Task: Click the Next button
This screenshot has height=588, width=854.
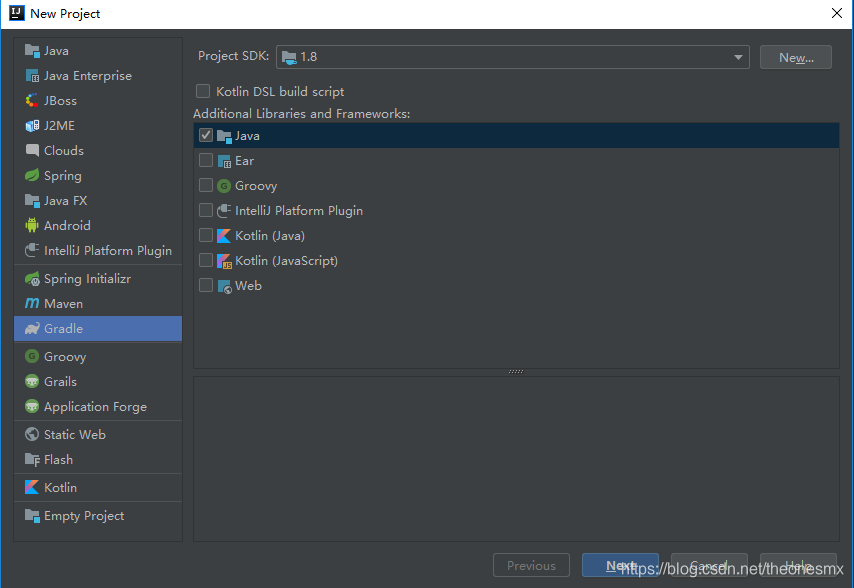Action: [x=620, y=565]
